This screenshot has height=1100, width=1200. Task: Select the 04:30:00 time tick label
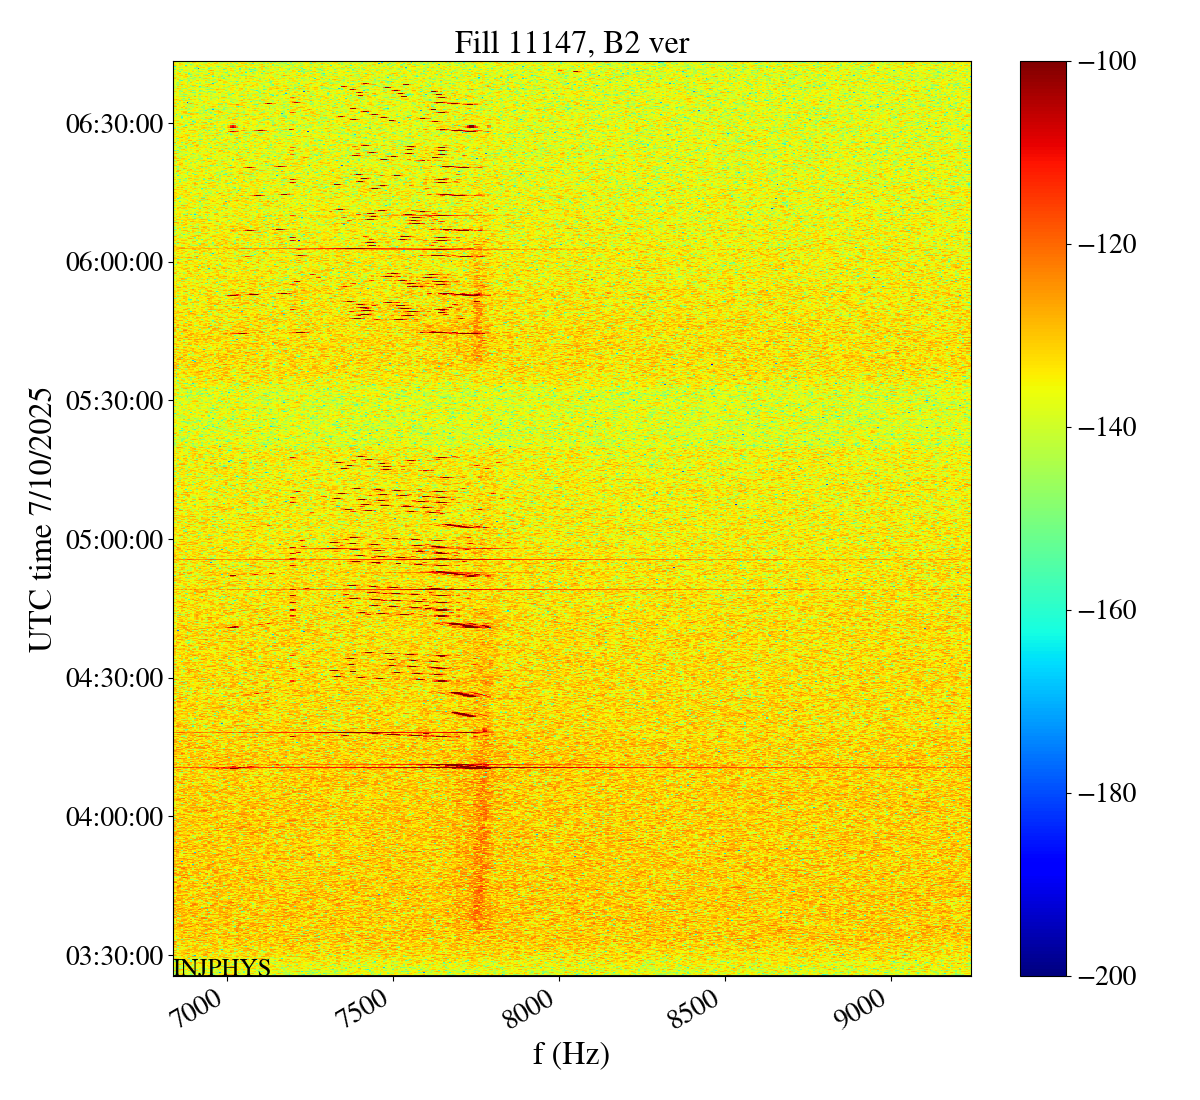coord(114,678)
